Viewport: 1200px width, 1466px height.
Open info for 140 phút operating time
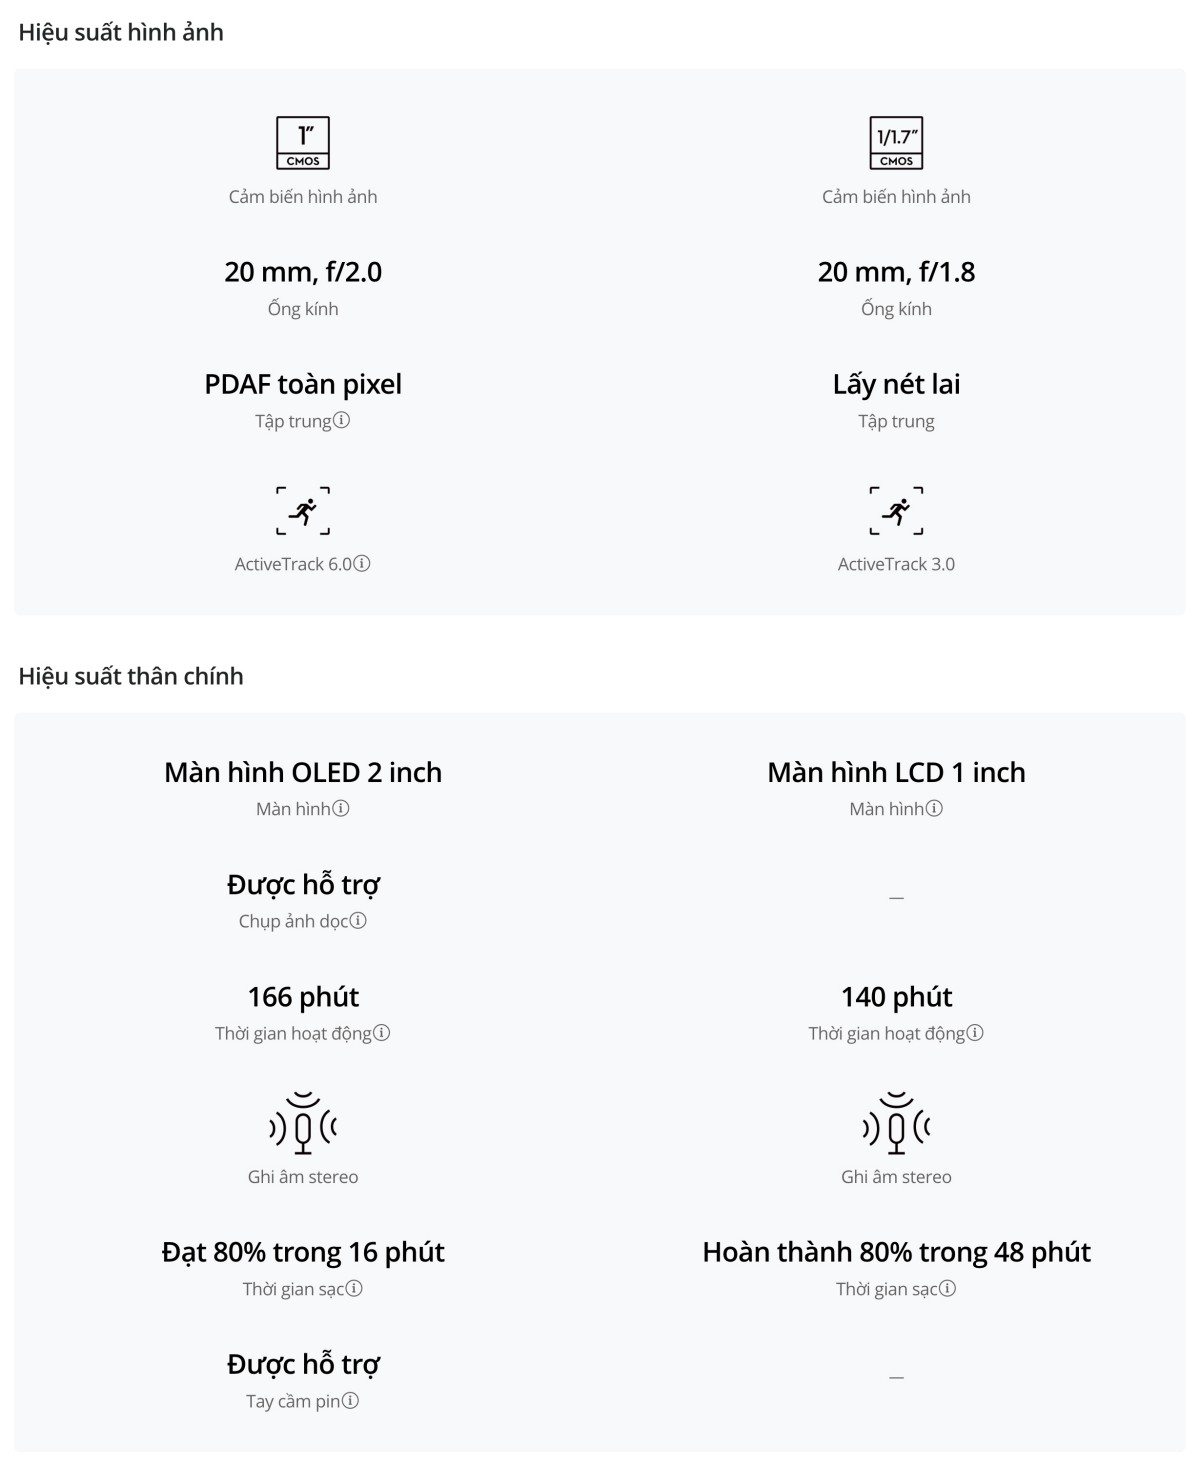(x=975, y=1033)
